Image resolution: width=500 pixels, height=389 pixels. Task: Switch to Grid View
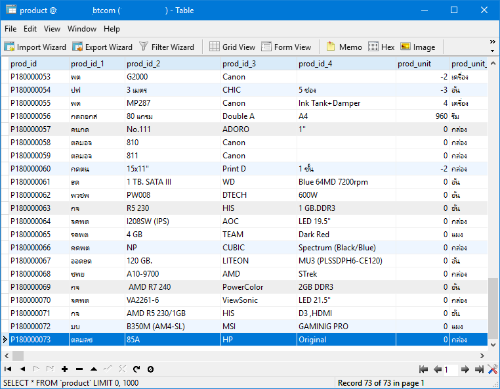[x=232, y=47]
